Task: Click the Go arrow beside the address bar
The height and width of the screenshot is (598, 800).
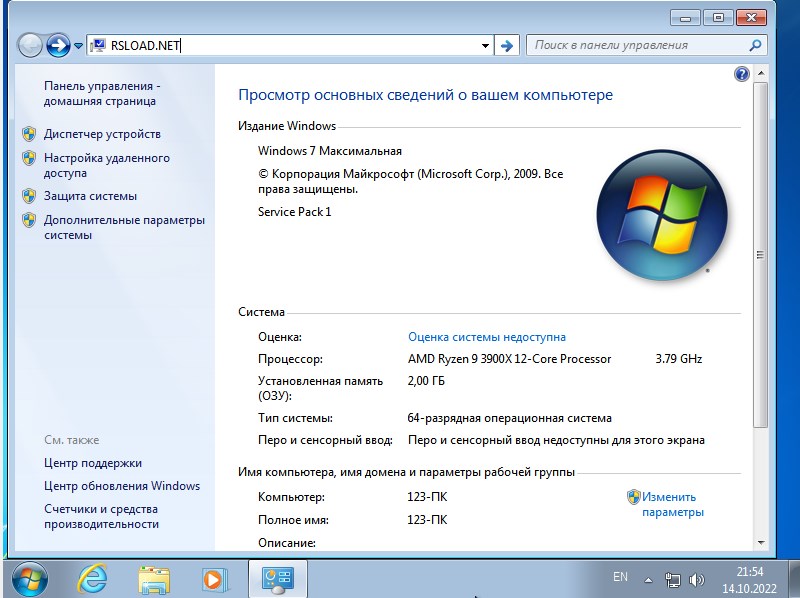Action: point(507,46)
